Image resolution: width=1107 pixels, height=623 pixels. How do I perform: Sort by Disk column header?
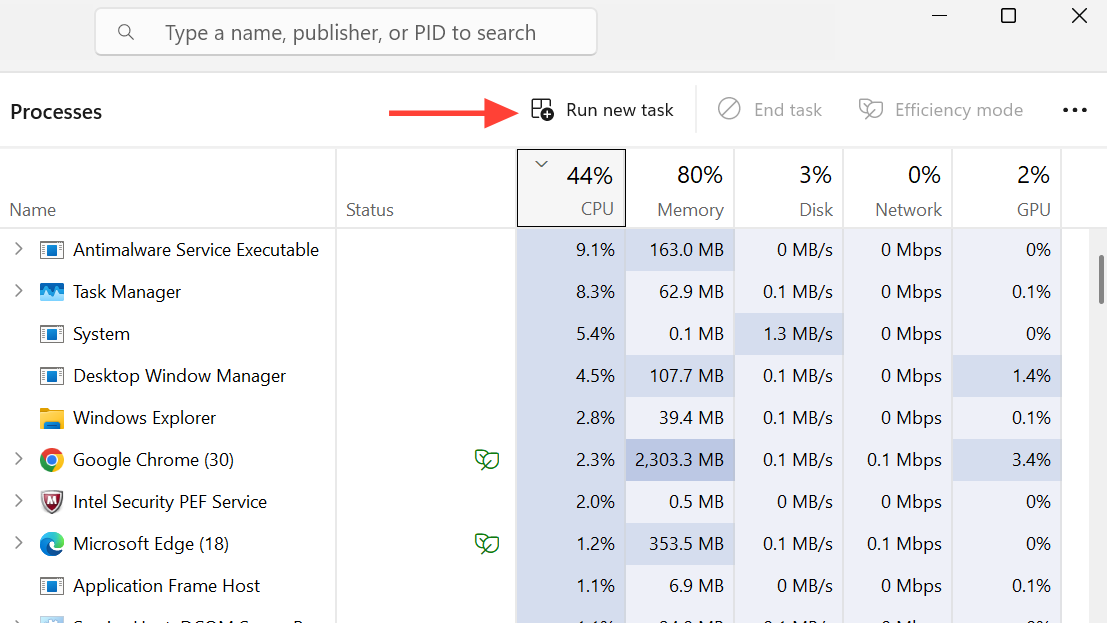789,188
